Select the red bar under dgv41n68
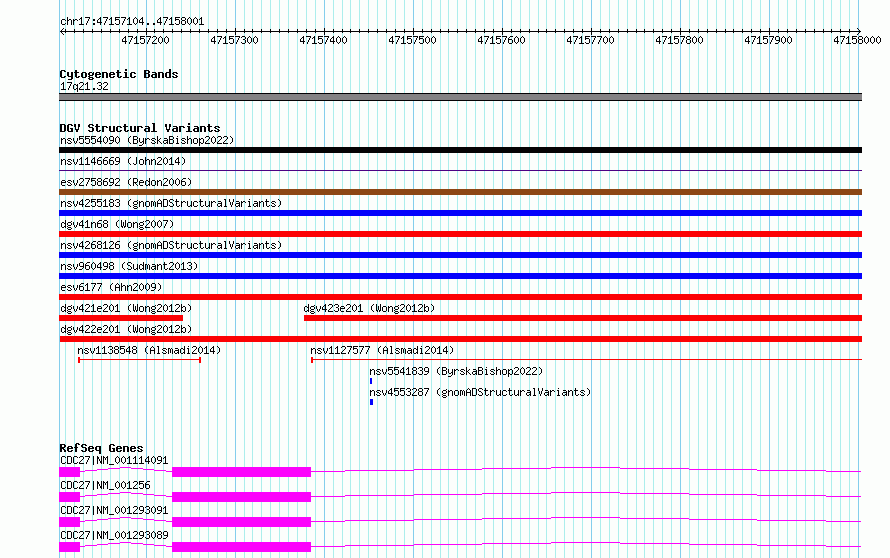The height and width of the screenshot is (558, 890). [460, 234]
